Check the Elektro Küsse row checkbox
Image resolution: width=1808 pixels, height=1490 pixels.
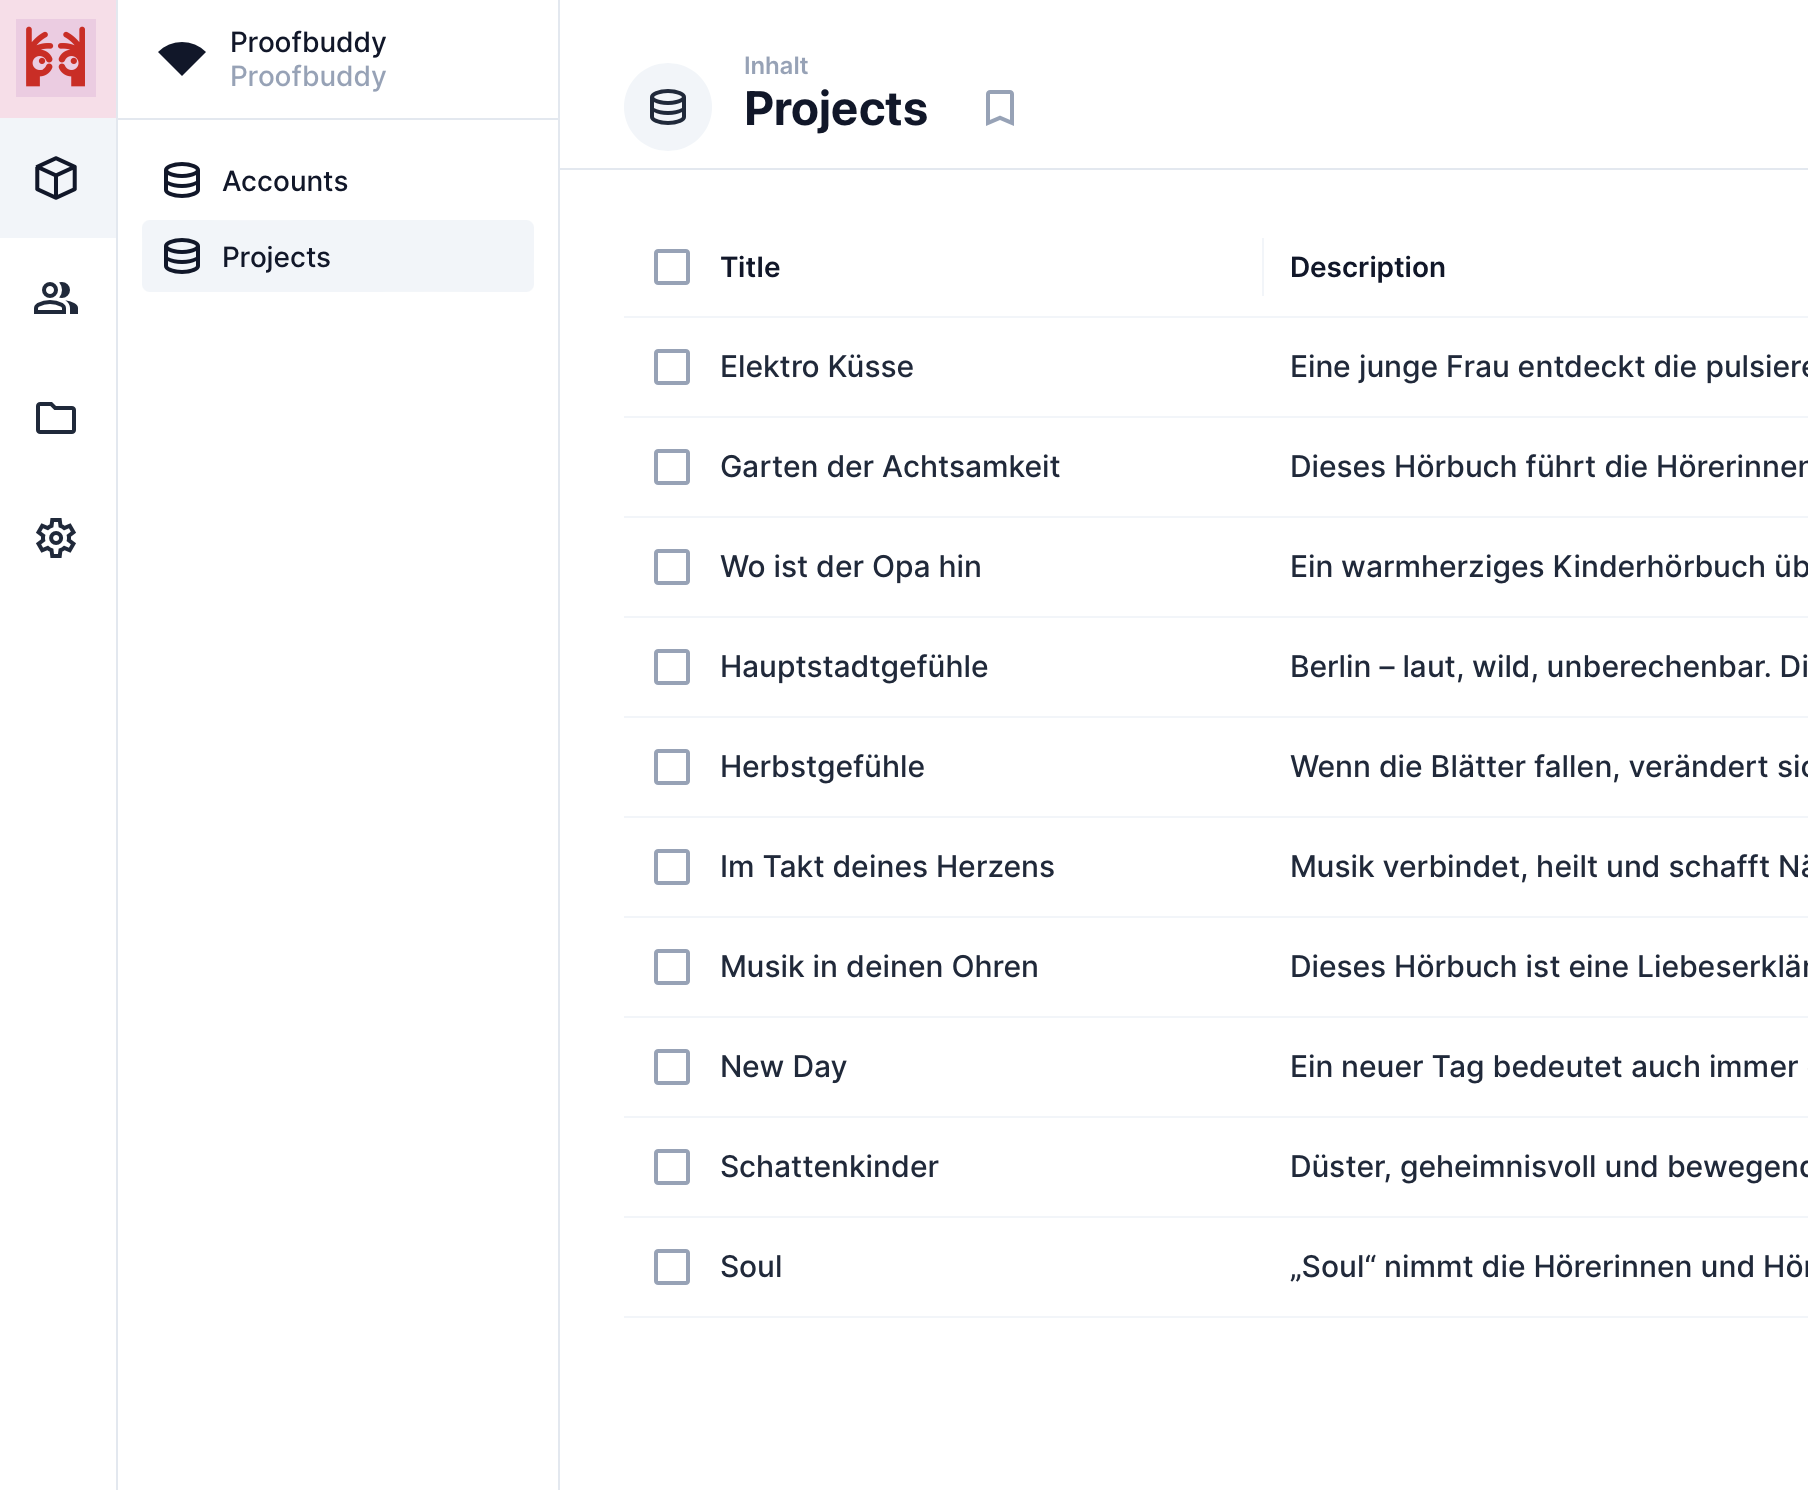click(x=672, y=367)
